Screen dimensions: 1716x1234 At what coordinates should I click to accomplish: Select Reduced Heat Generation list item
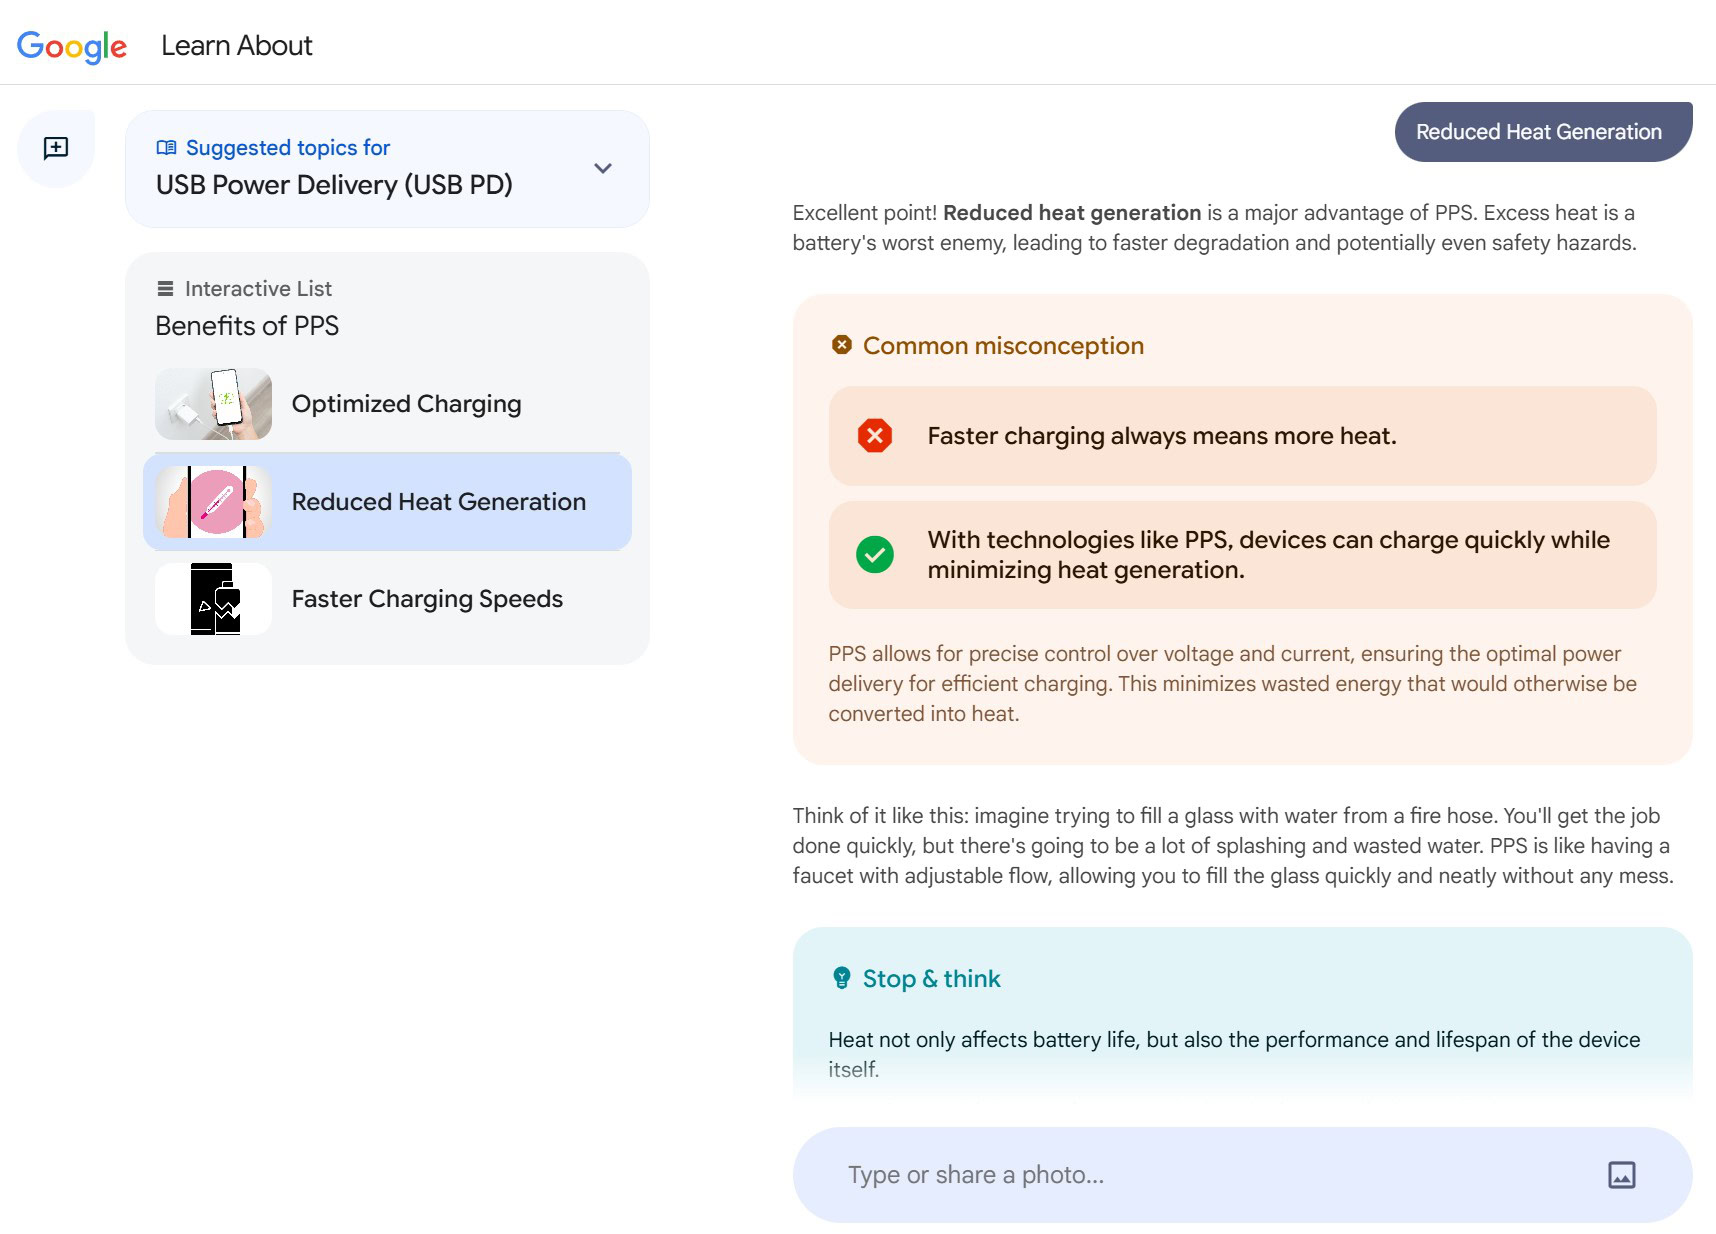(438, 502)
